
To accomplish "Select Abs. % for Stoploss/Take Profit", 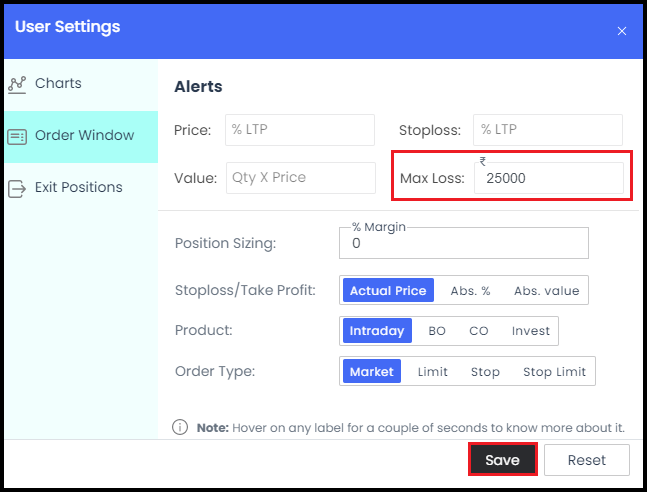I will pyautogui.click(x=470, y=291).
